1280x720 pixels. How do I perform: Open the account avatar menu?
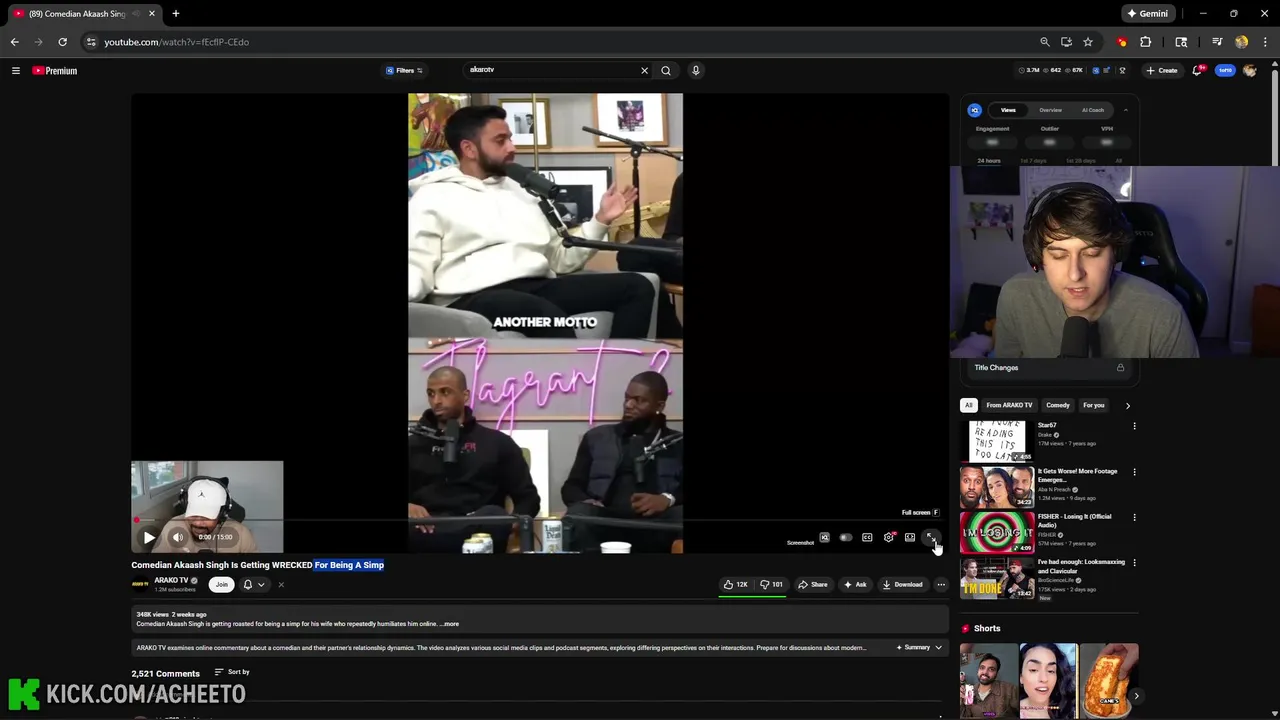tap(1249, 70)
